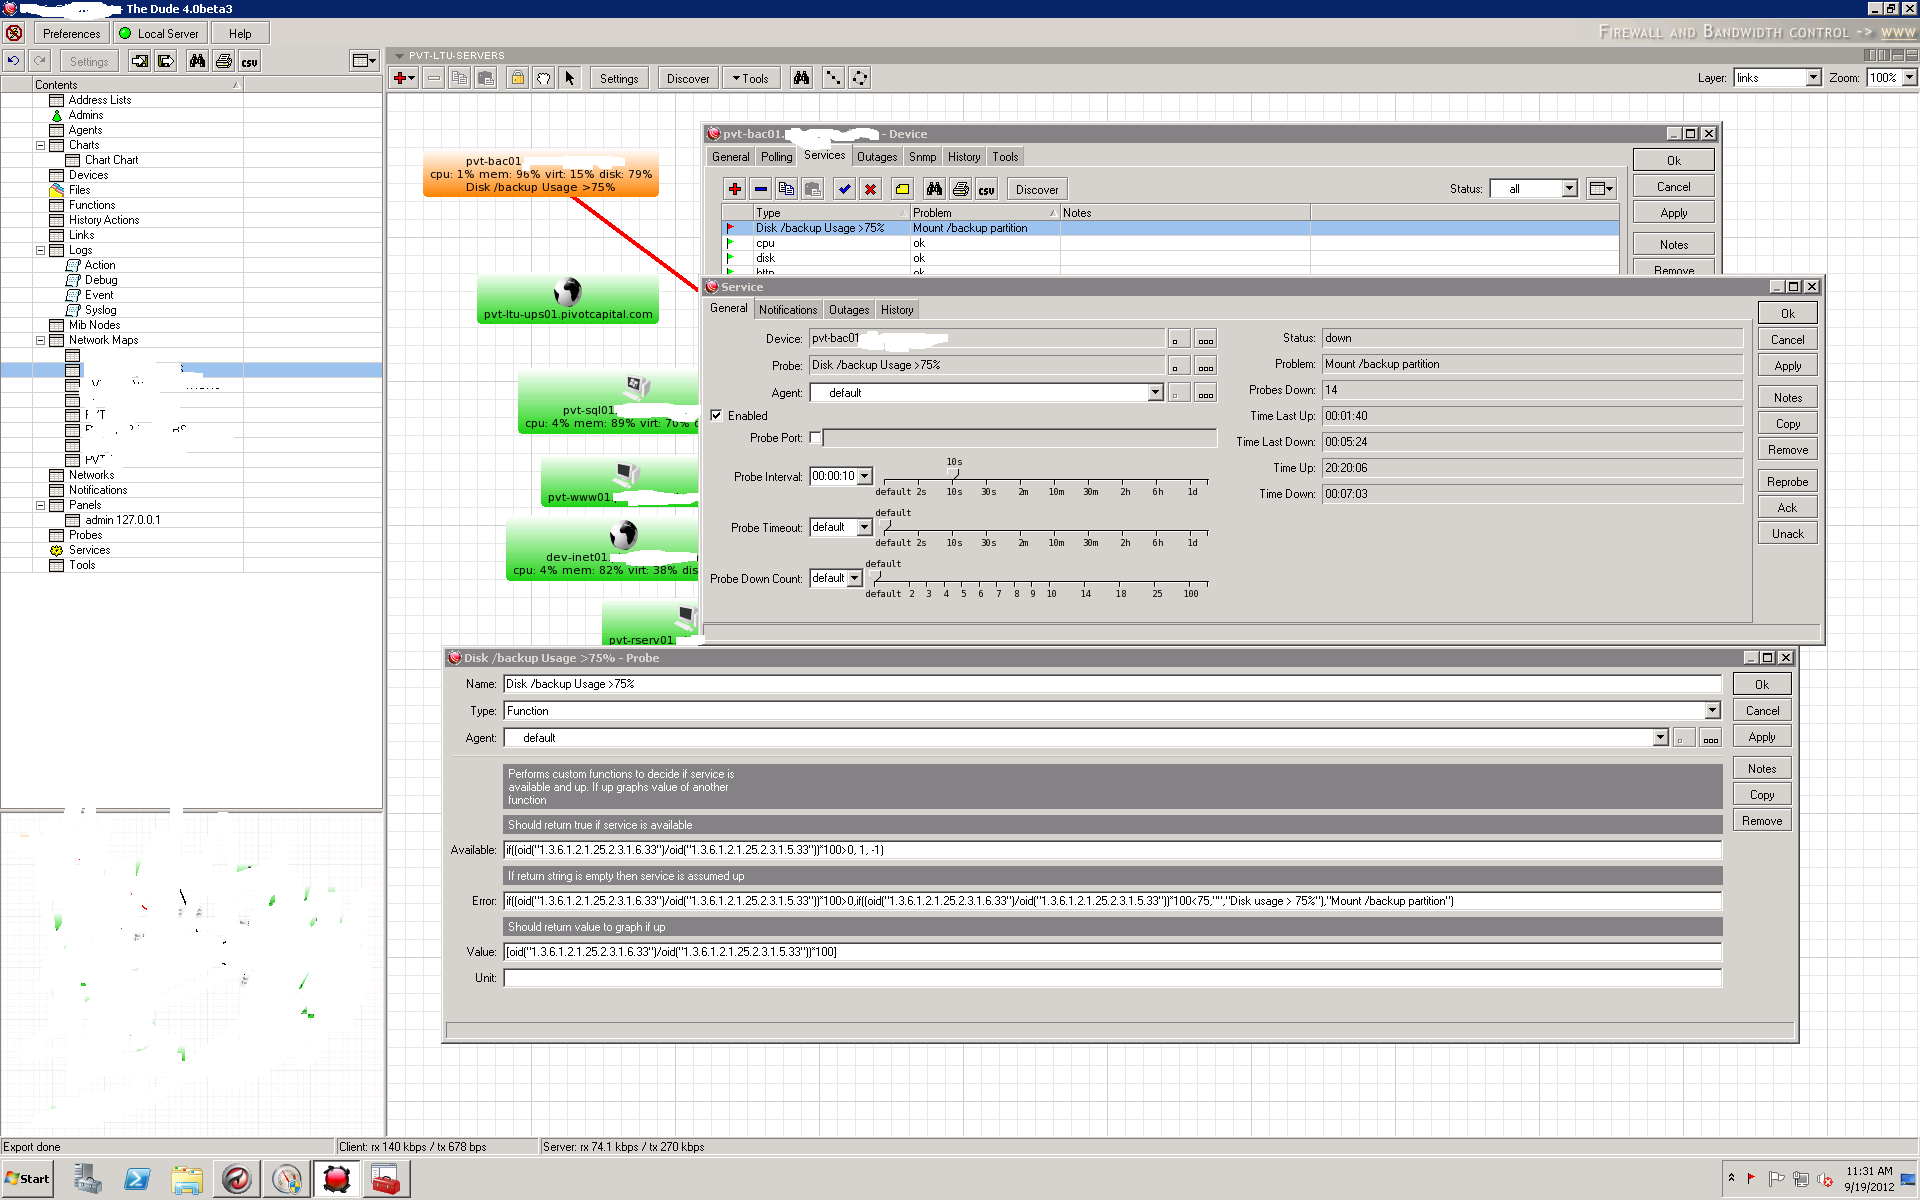Click Reprobe in the Service window

point(1787,482)
